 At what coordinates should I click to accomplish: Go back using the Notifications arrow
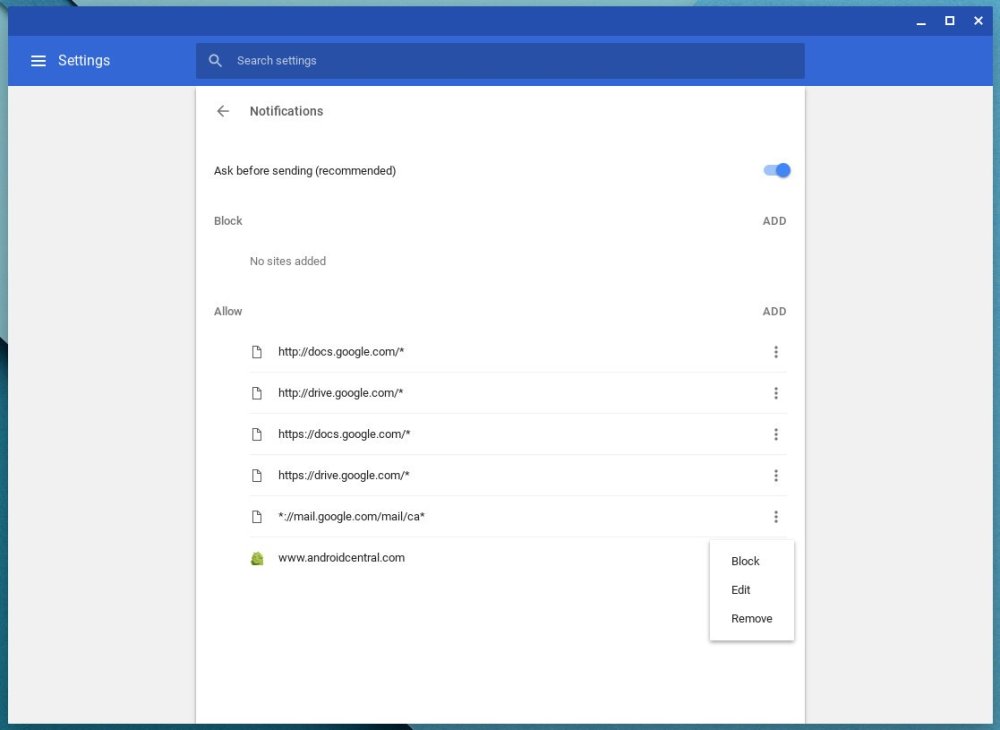[223, 111]
